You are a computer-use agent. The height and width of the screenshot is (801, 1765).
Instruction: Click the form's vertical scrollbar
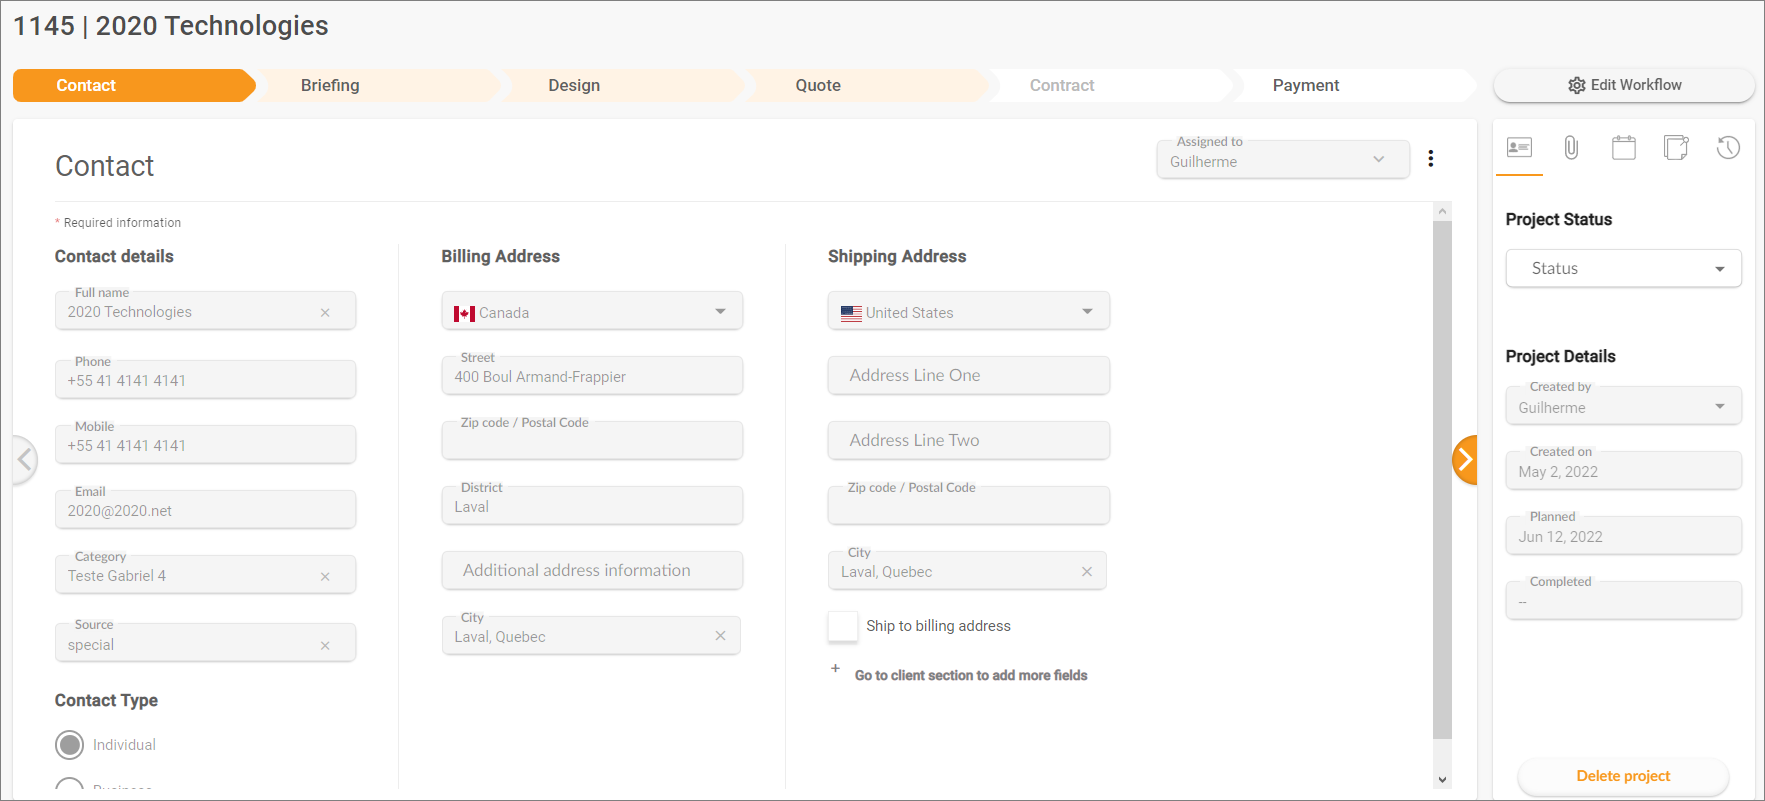pos(1442,480)
